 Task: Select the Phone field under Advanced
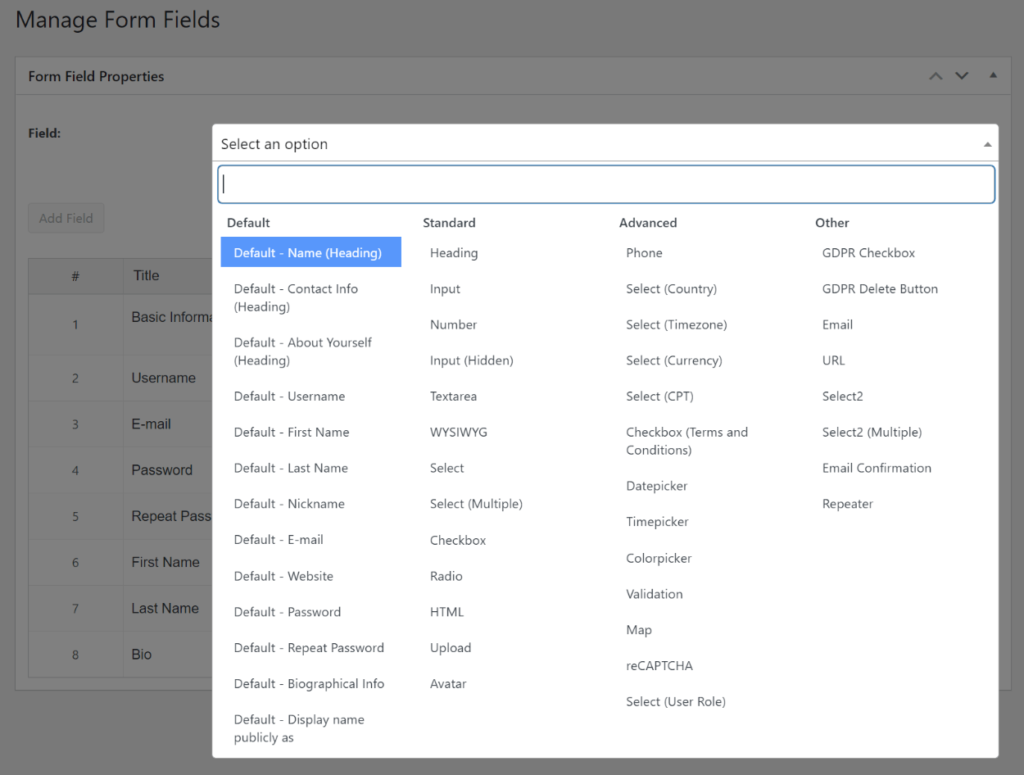coord(644,252)
